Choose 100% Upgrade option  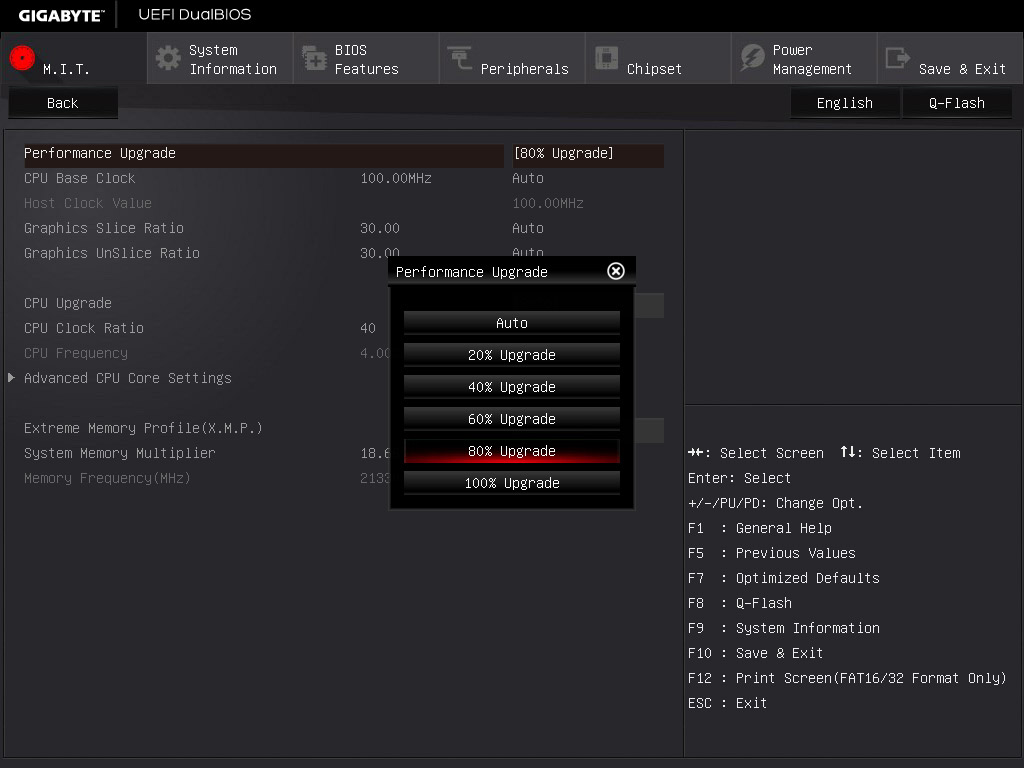tap(512, 483)
